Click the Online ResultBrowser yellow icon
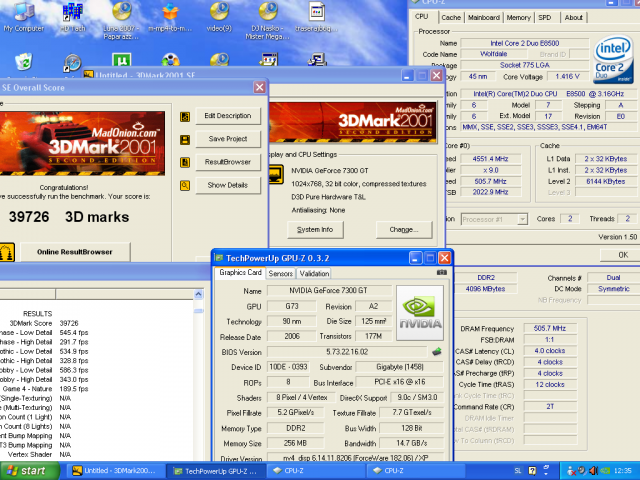The width and height of the screenshot is (640, 480). point(7,252)
